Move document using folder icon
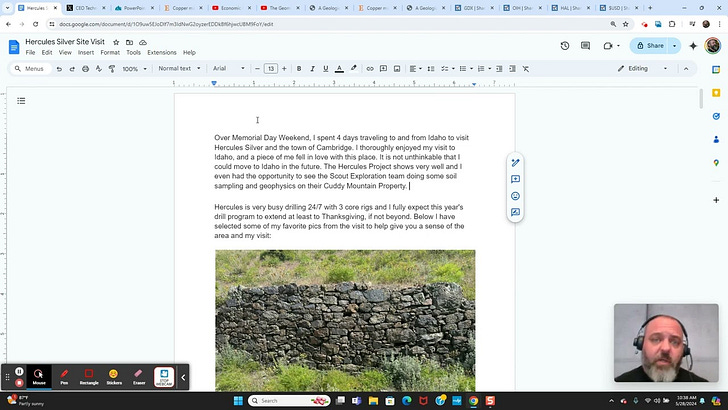The image size is (728, 410). click(130, 42)
